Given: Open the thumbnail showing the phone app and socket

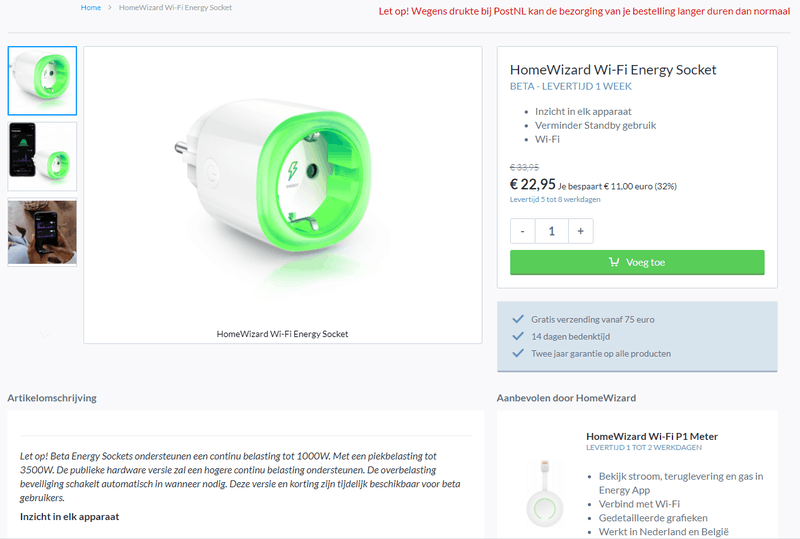Looking at the screenshot, I should [42, 156].
